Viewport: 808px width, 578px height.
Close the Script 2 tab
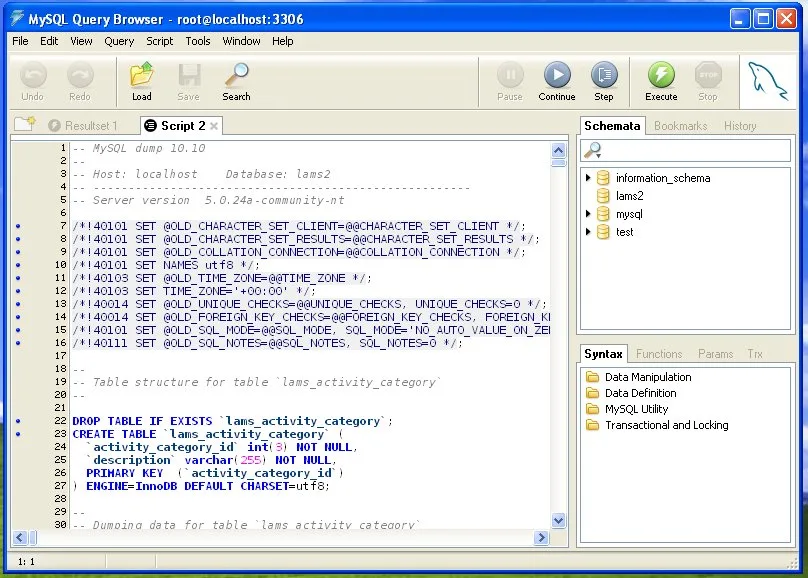214,126
